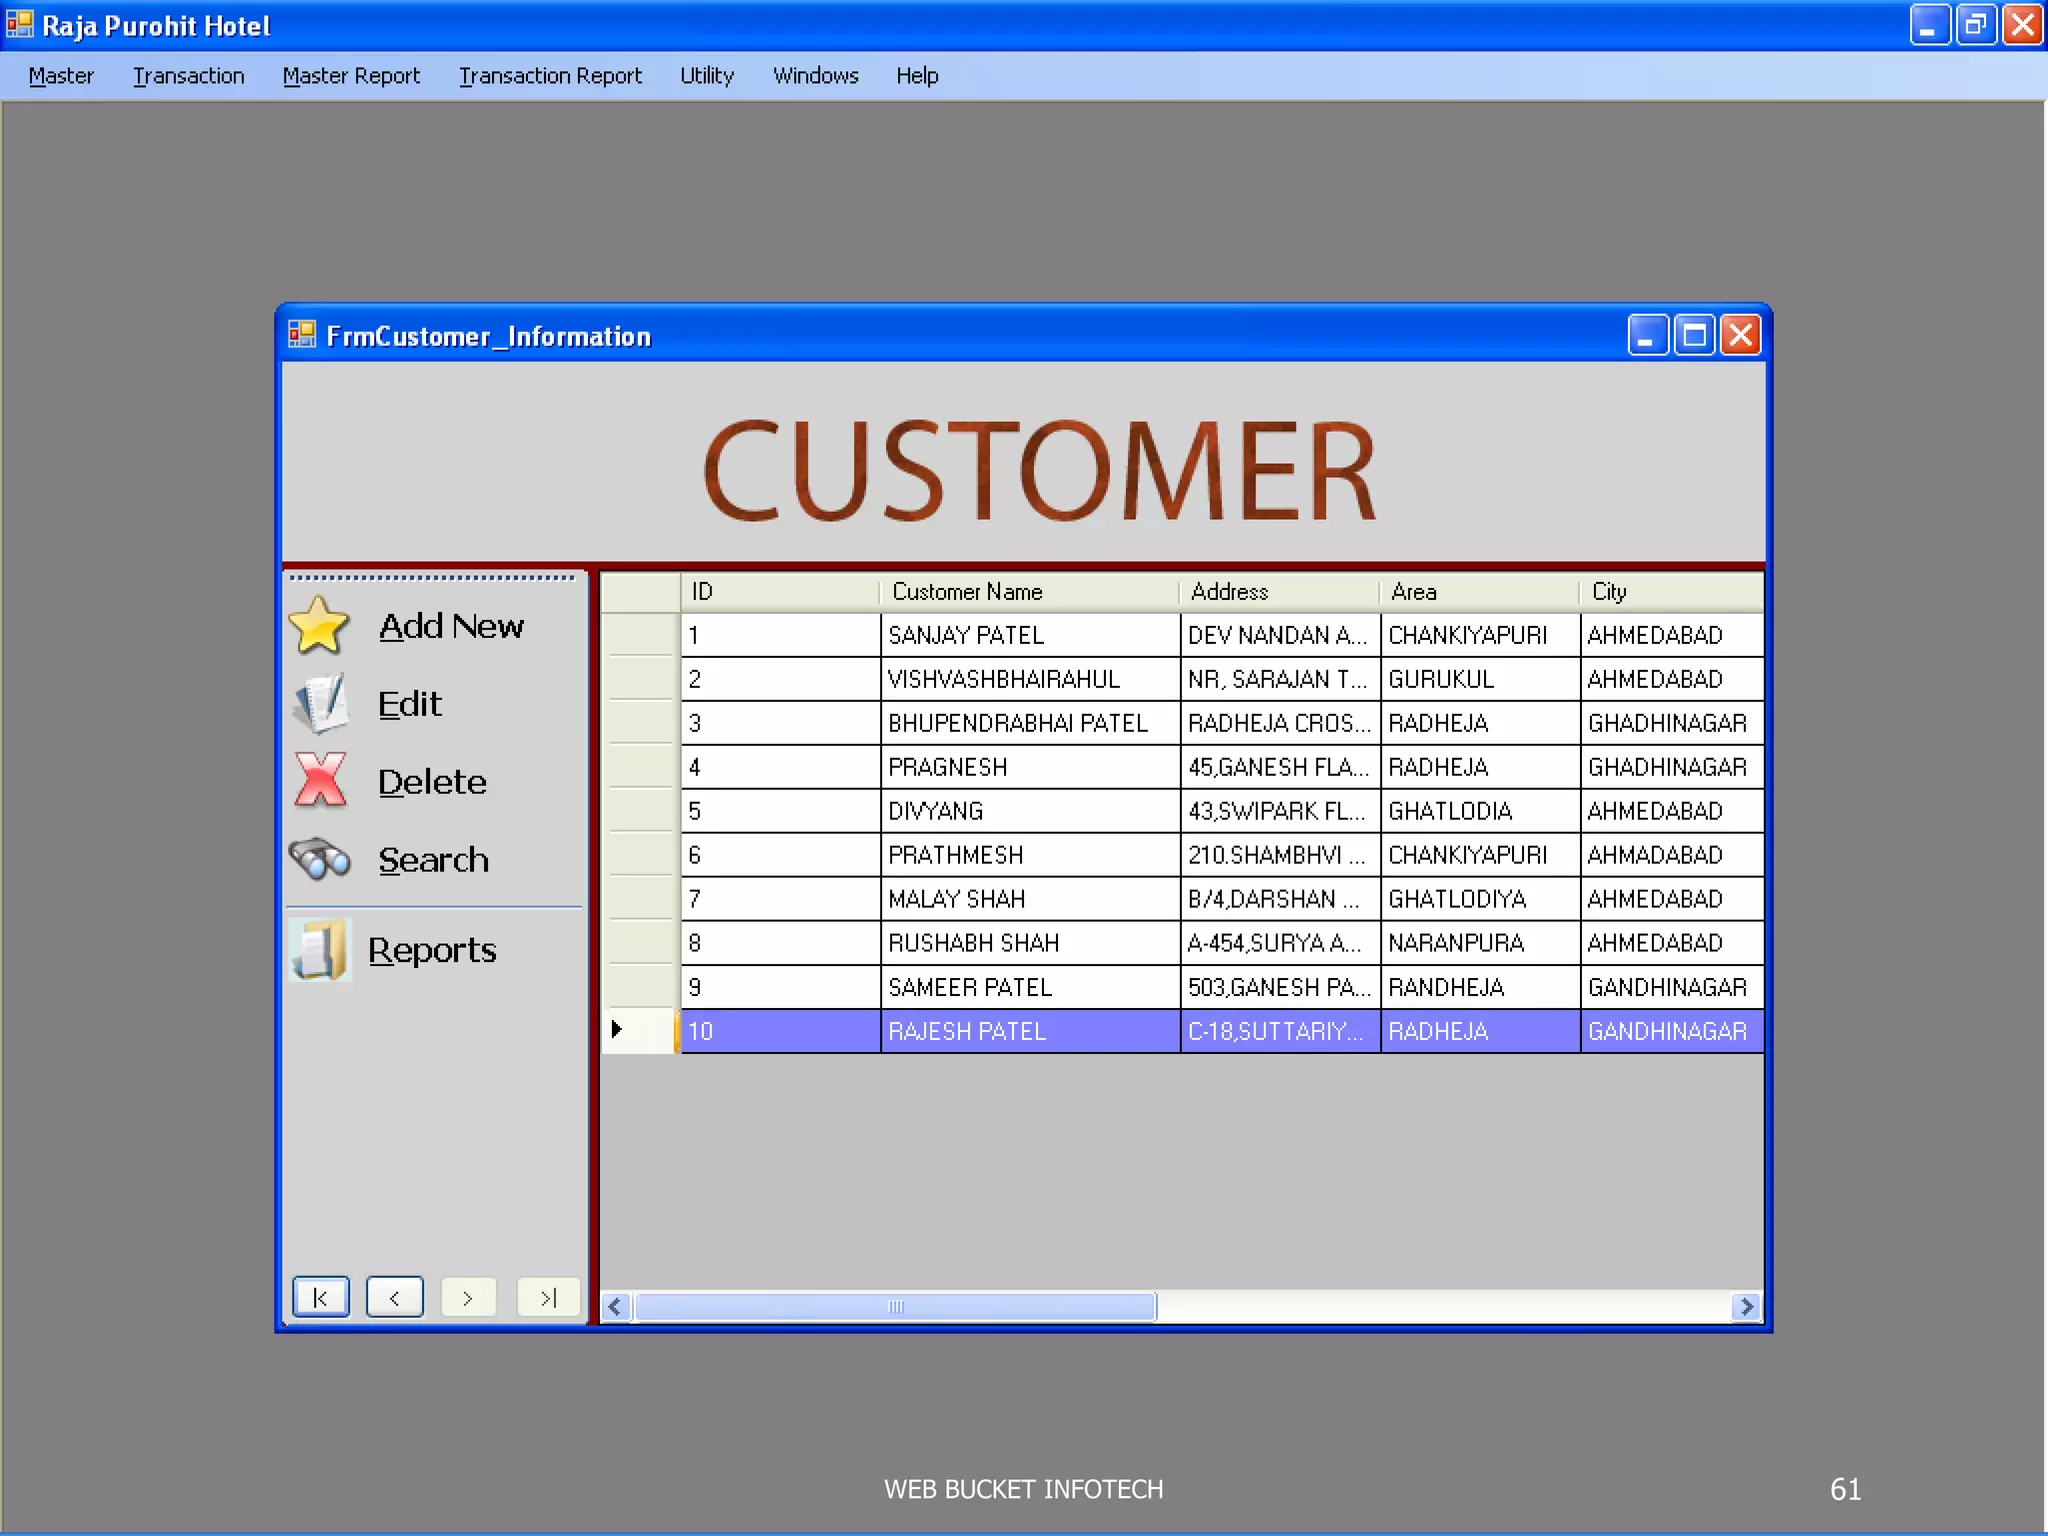Open the Master menu
This screenshot has width=2048, height=1536.
tap(61, 76)
